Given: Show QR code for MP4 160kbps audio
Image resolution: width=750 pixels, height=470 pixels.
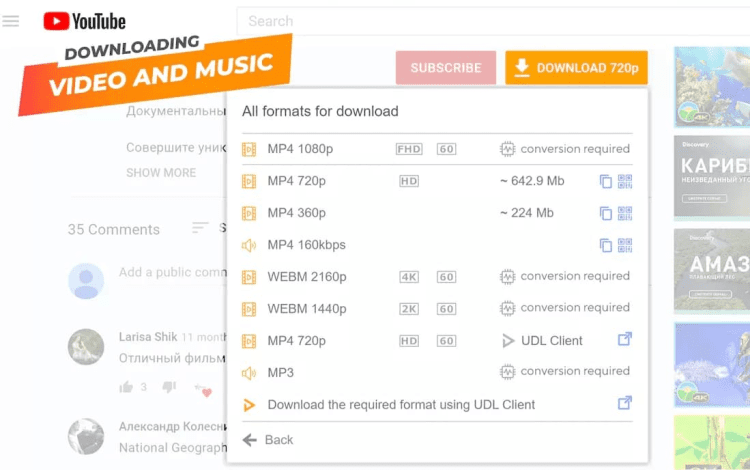Looking at the screenshot, I should 625,245.
